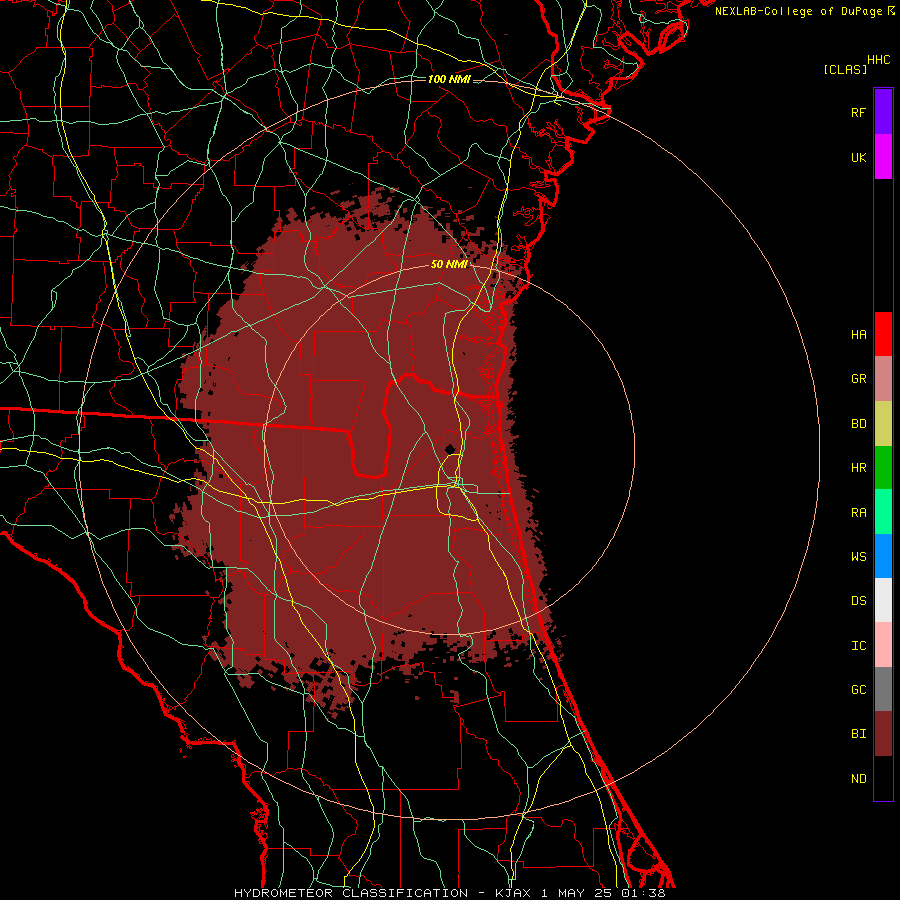Select the GC gray legend swatch
The image size is (900, 900).
click(x=883, y=689)
